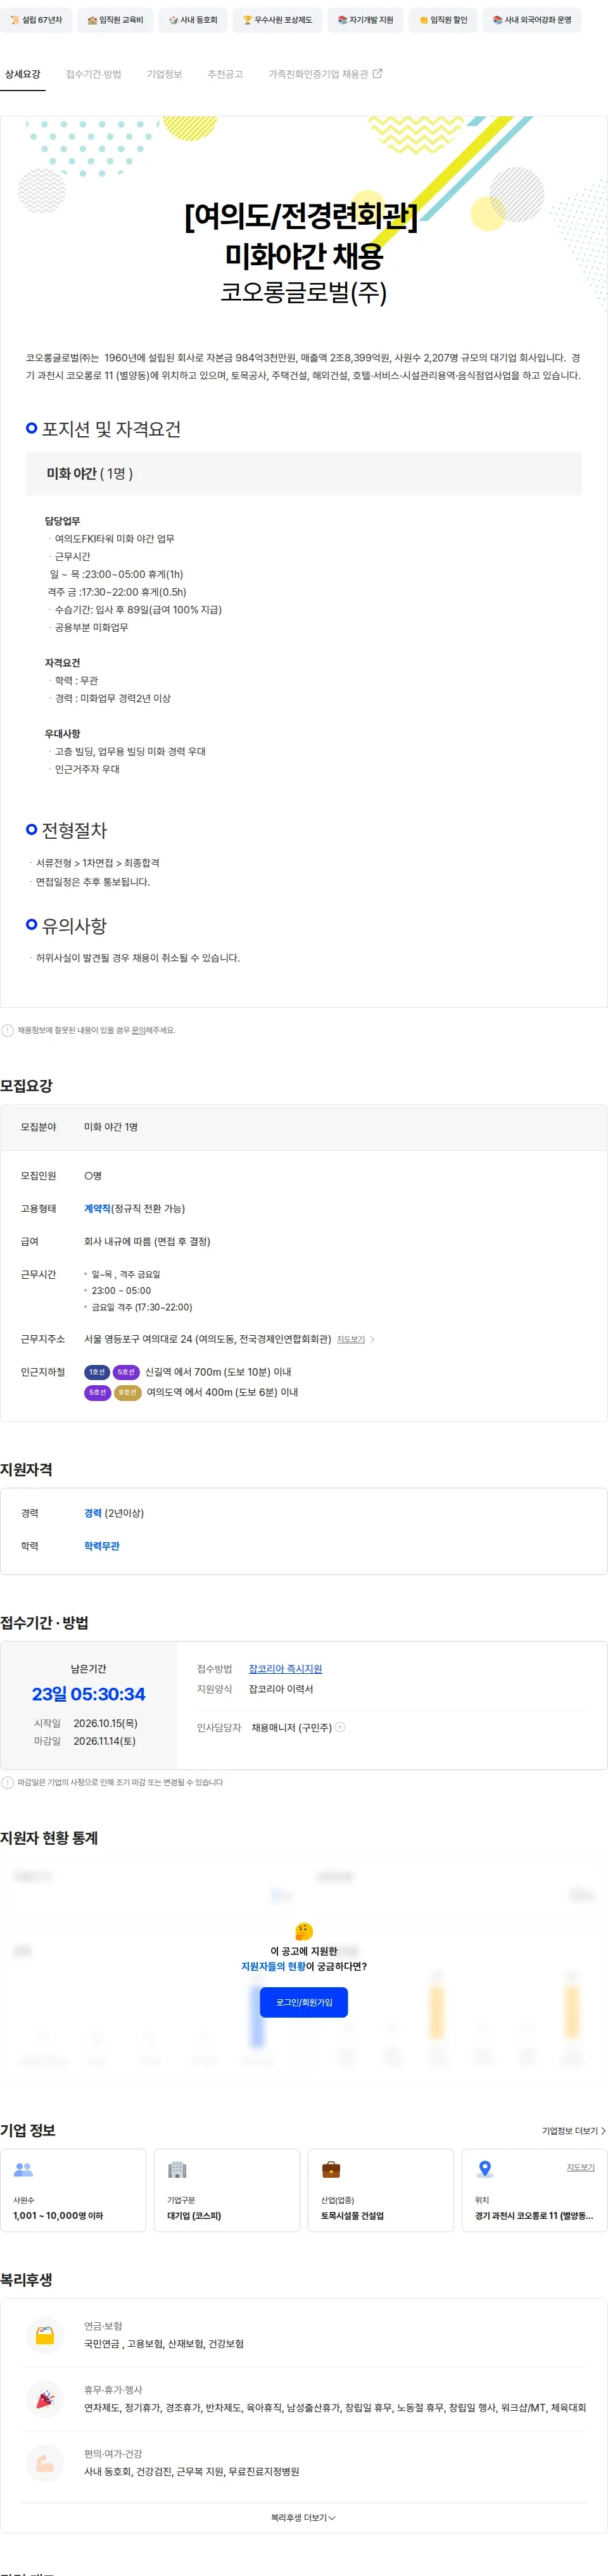This screenshot has width=608, height=2576.
Task: Click the 잡코리아 이력서 application form text
Action: pos(281,1689)
